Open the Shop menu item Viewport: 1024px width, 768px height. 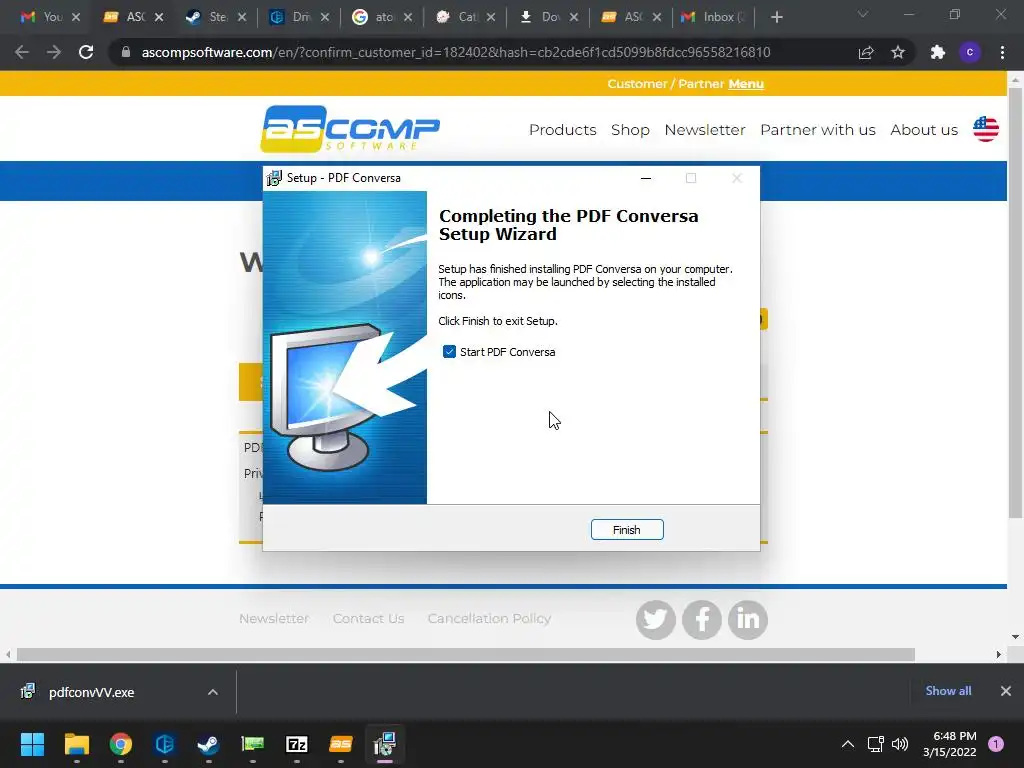coord(630,130)
